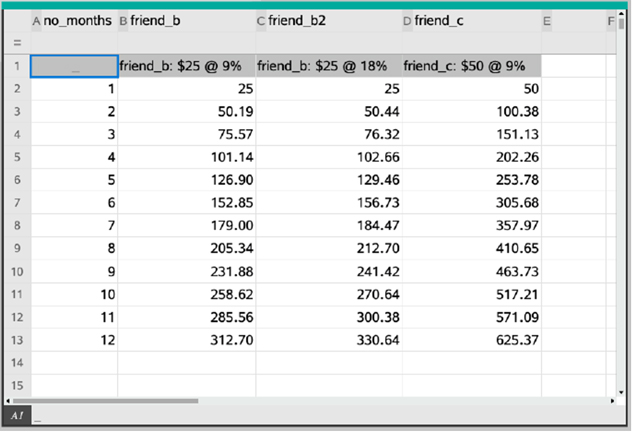Select column A header no_months

(x=74, y=20)
